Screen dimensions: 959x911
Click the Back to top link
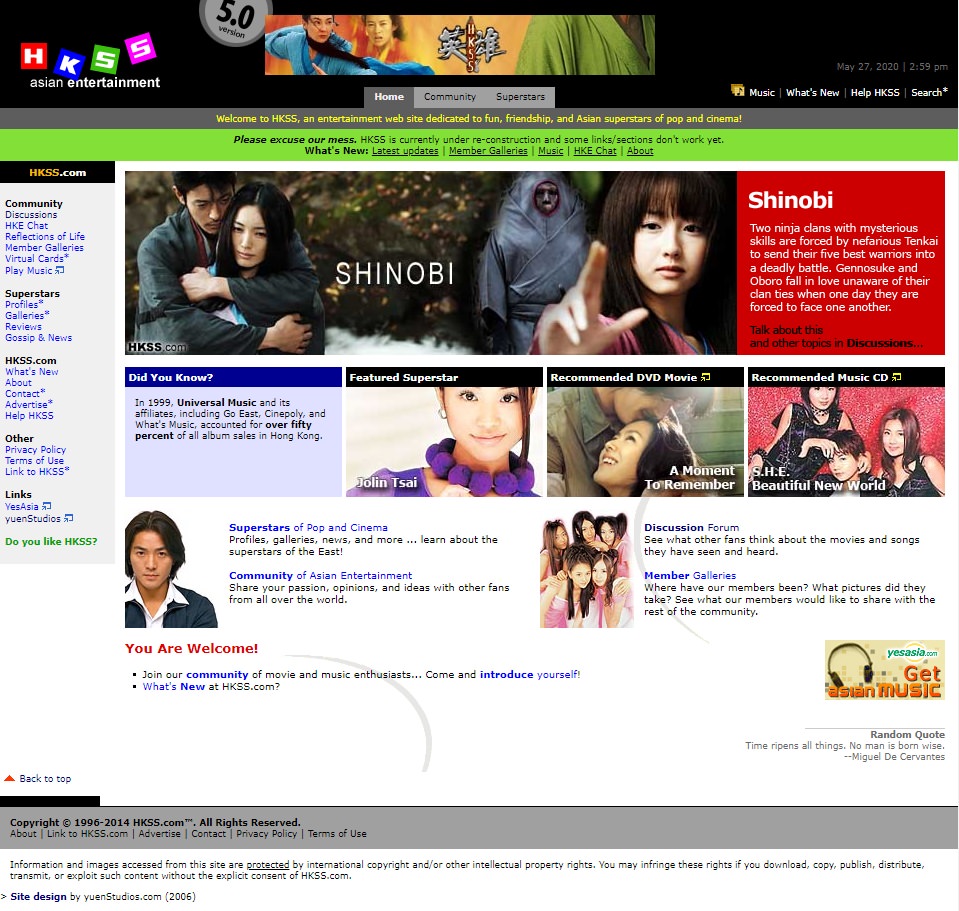pos(45,778)
